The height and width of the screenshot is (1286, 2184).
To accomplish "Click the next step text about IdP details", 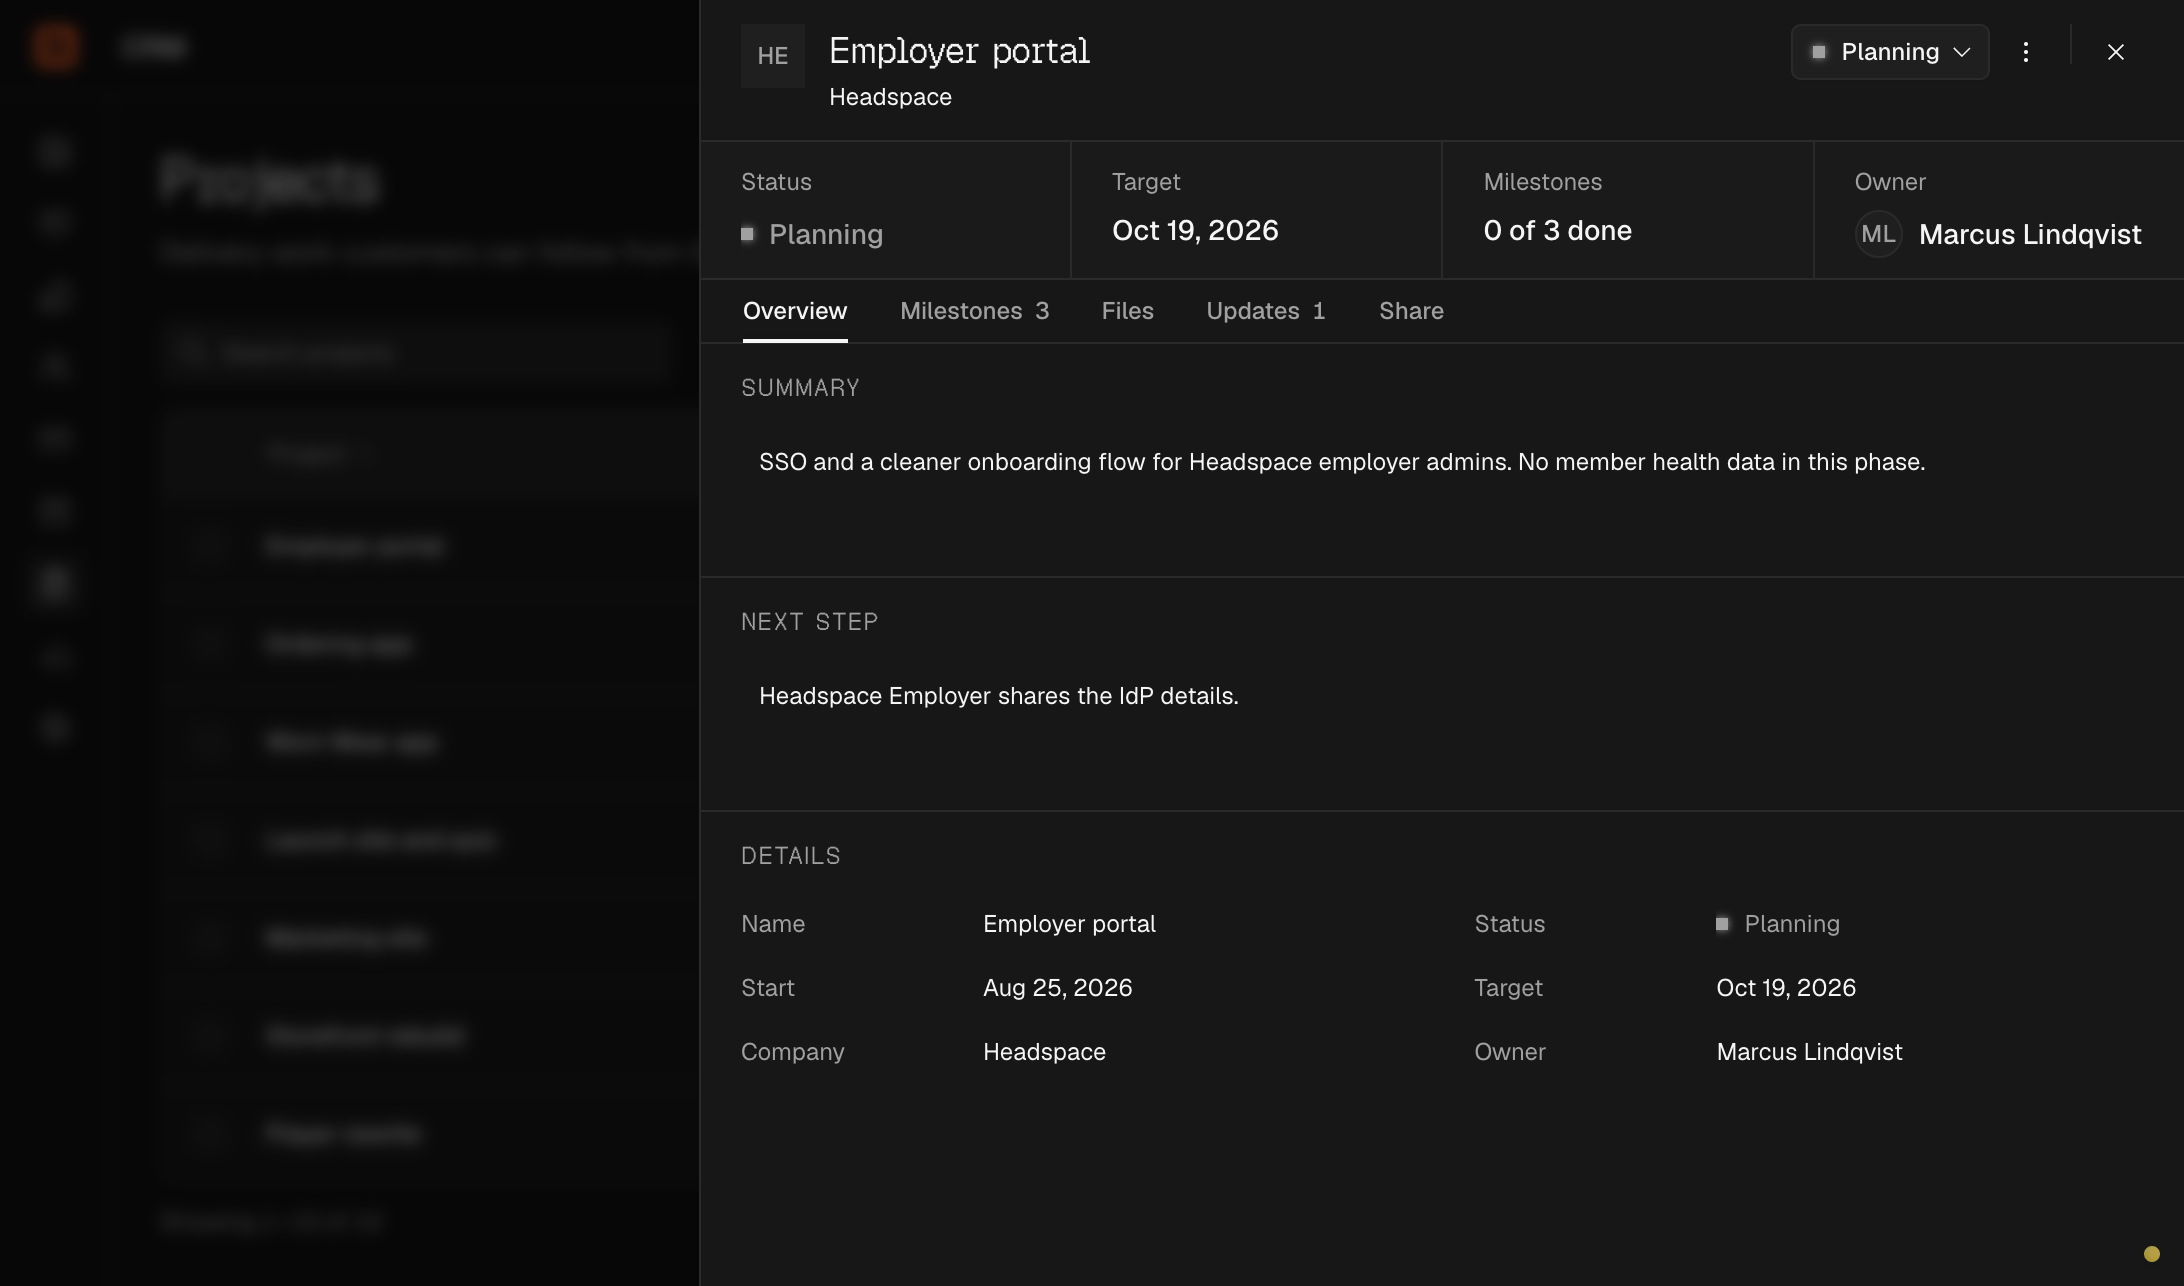I will [x=998, y=696].
